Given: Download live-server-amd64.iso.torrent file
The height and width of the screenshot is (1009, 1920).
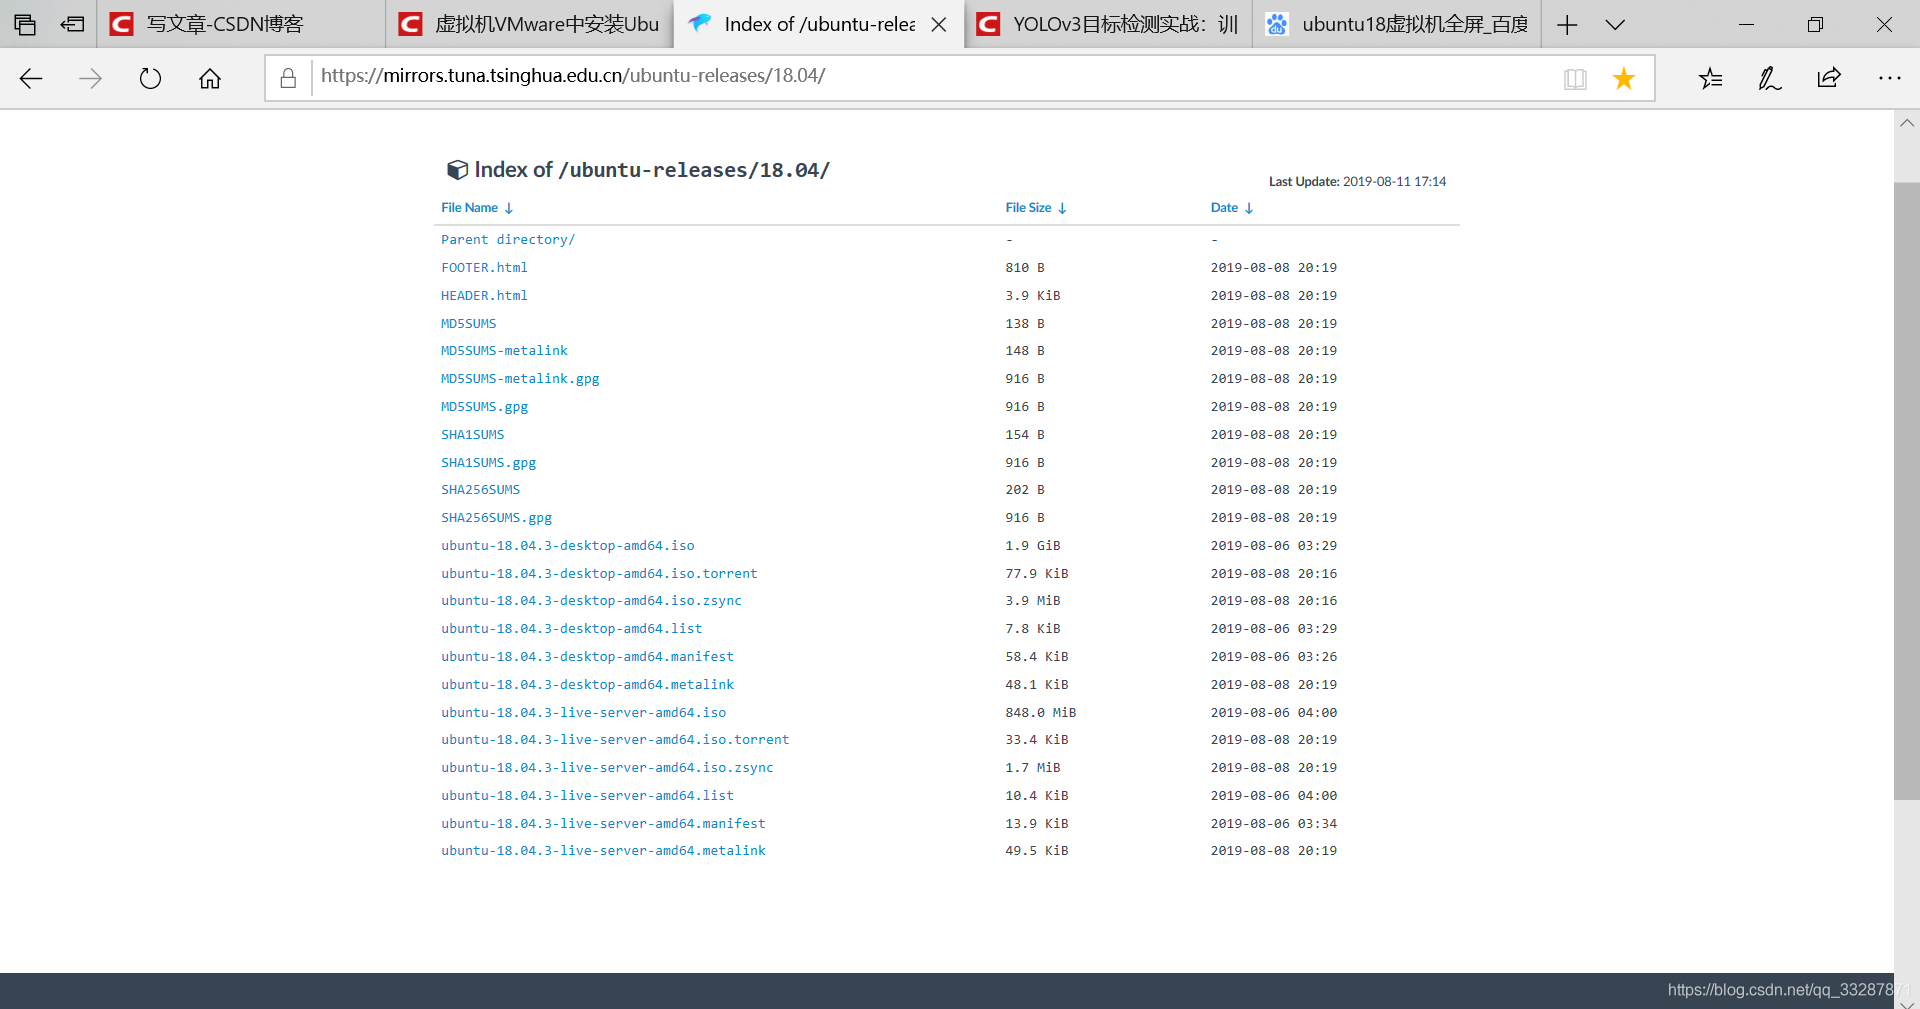Looking at the screenshot, I should tap(615, 740).
